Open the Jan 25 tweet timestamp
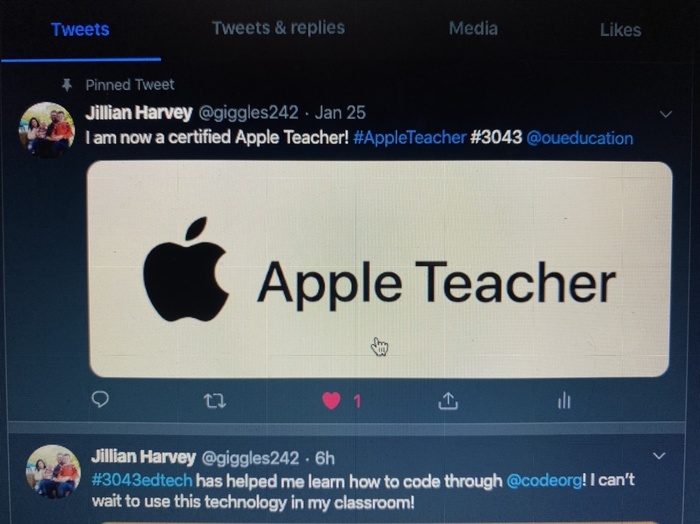The image size is (700, 524). (340, 112)
